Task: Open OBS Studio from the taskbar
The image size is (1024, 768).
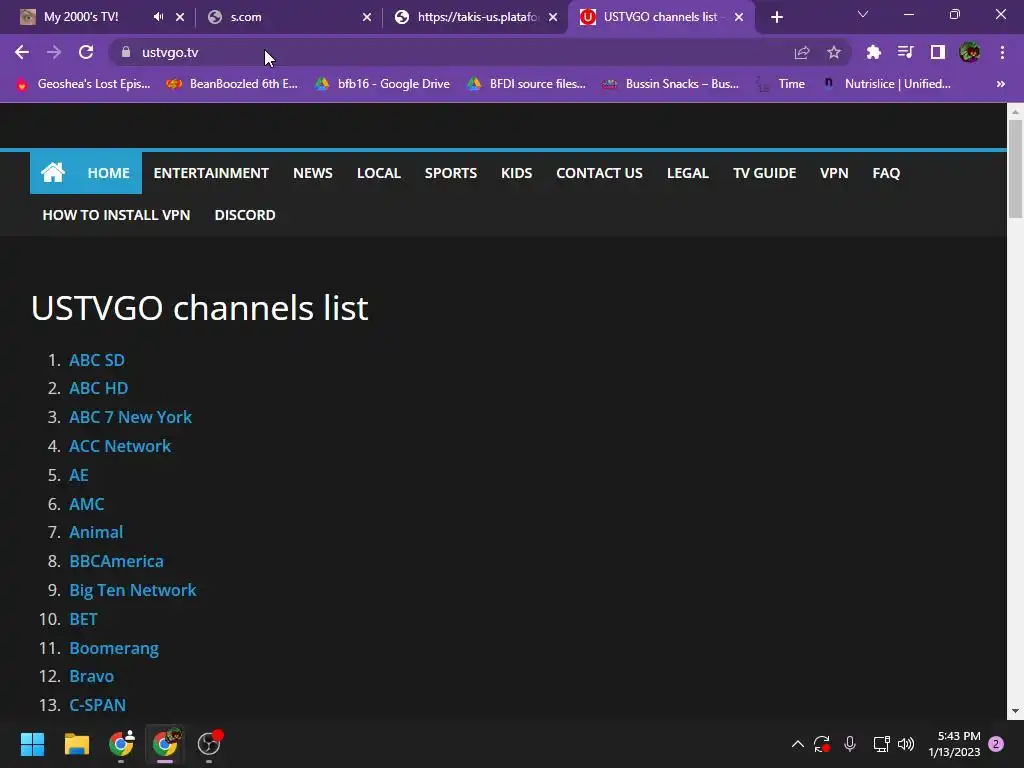Action: (x=209, y=744)
